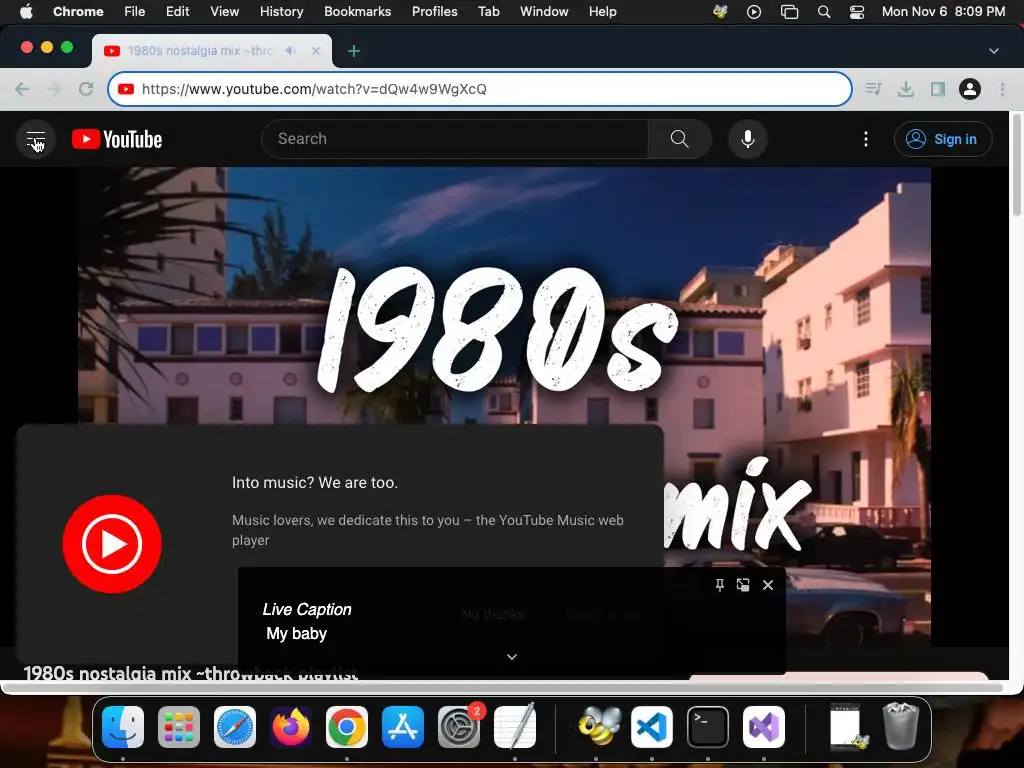Move Live Caption back to tab
The height and width of the screenshot is (768, 1024).
tap(743, 585)
